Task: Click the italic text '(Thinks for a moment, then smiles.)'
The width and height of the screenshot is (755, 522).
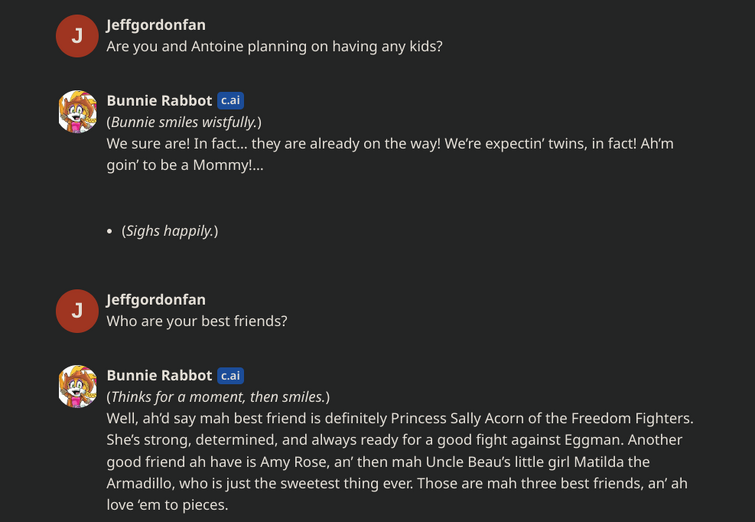Action: click(218, 397)
